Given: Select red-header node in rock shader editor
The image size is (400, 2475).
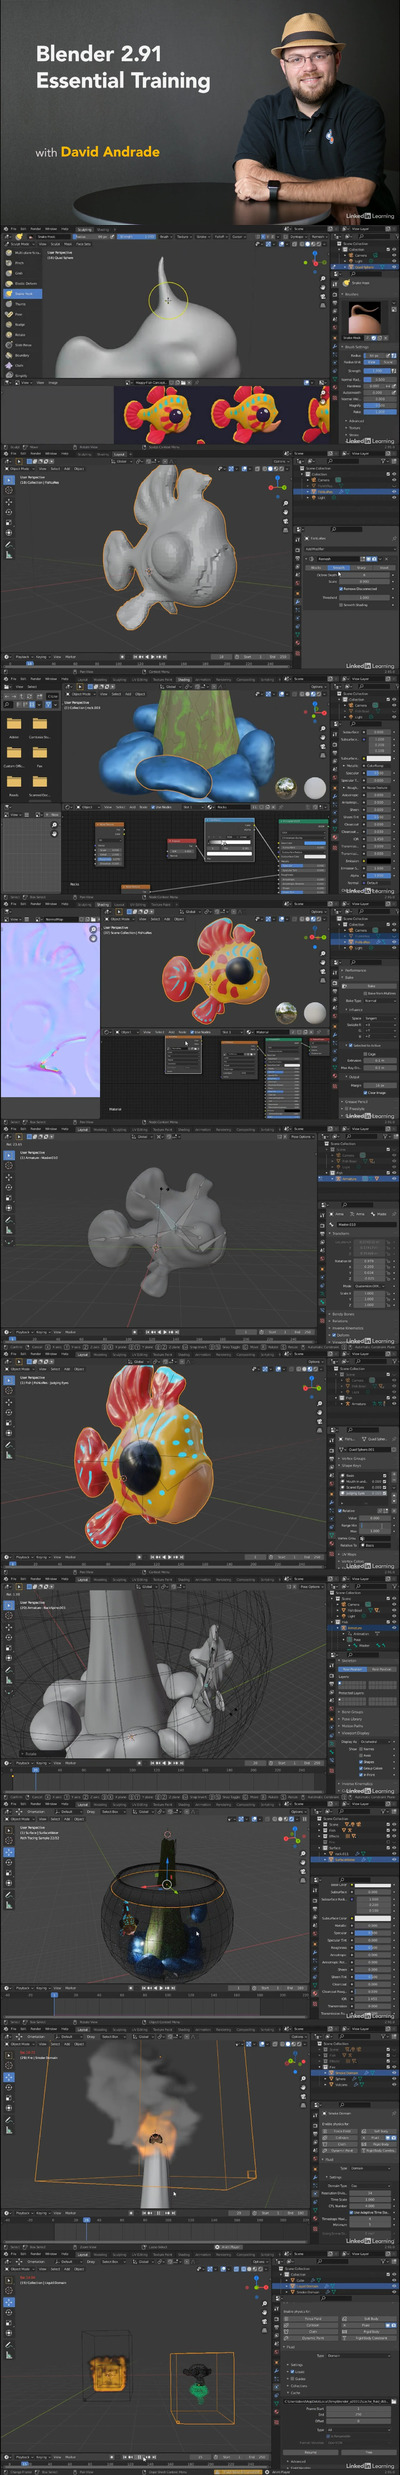Looking at the screenshot, I should pos(183,849).
